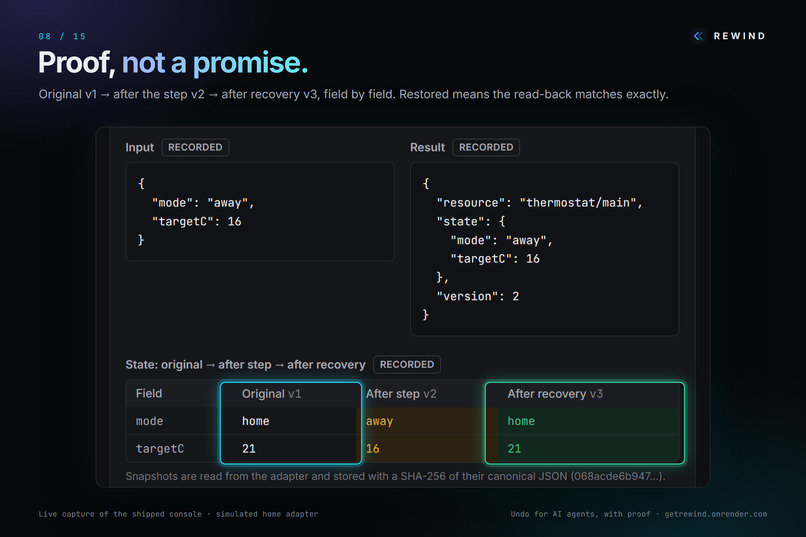Click the green 'home' recovery cell
The height and width of the screenshot is (537, 806).
click(584, 421)
